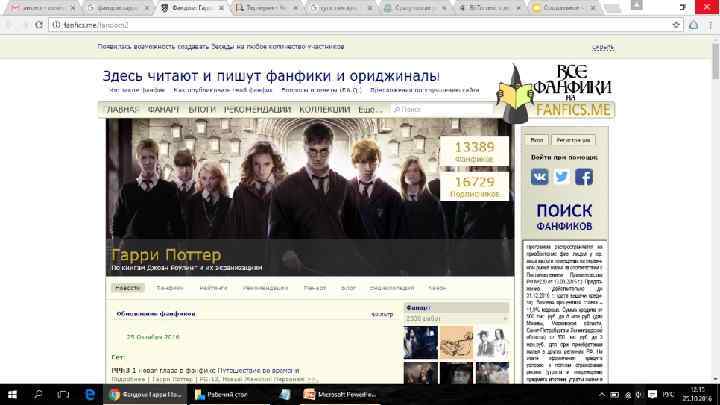Select the Новости fandom tab
Viewport: 720px width, 405px height.
[x=127, y=288]
